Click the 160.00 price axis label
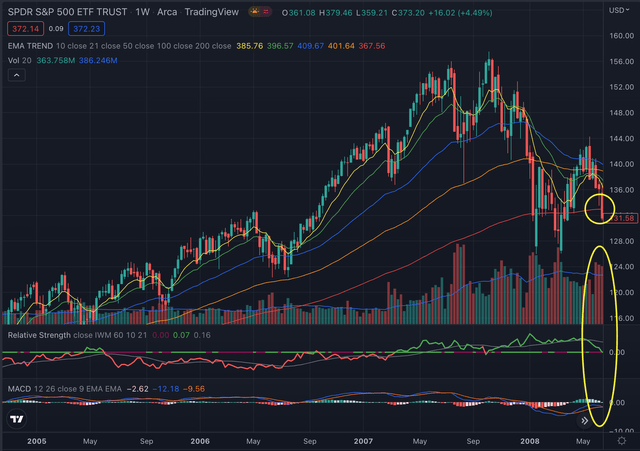Viewport: 640px width, 451px height. 622,36
